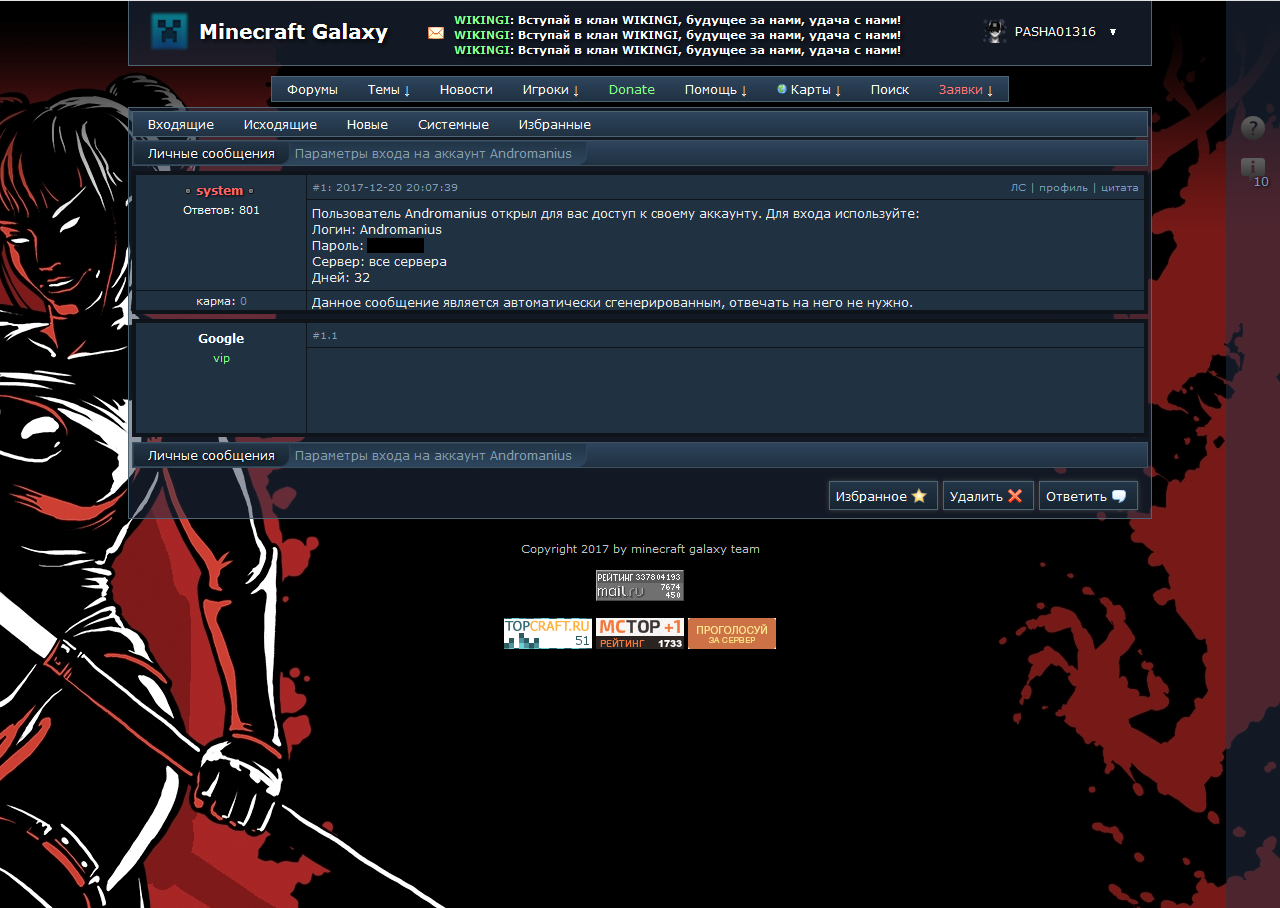
Task: Click the mail.ru rating counter badge
Action: 640,585
